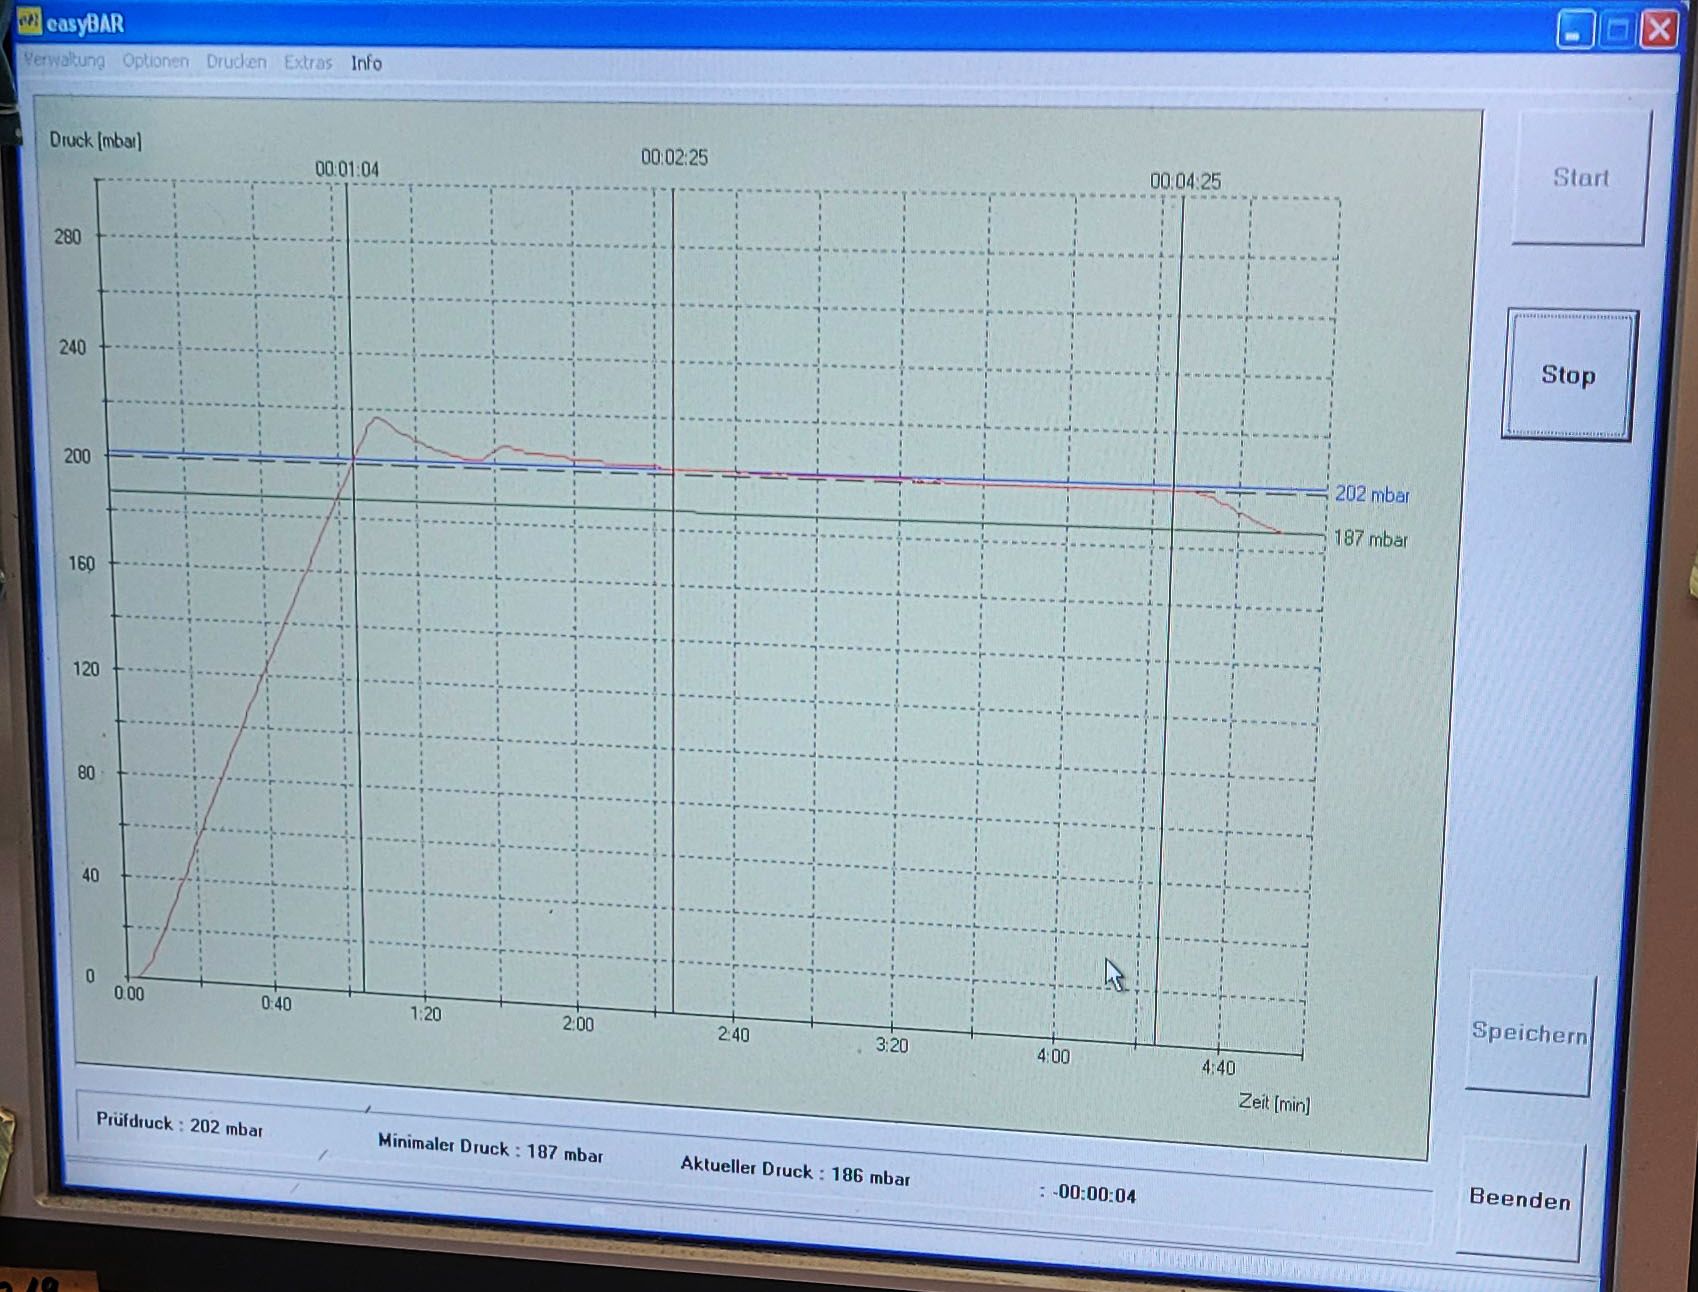Click the Start button
This screenshot has height=1292, width=1698.
point(1580,177)
